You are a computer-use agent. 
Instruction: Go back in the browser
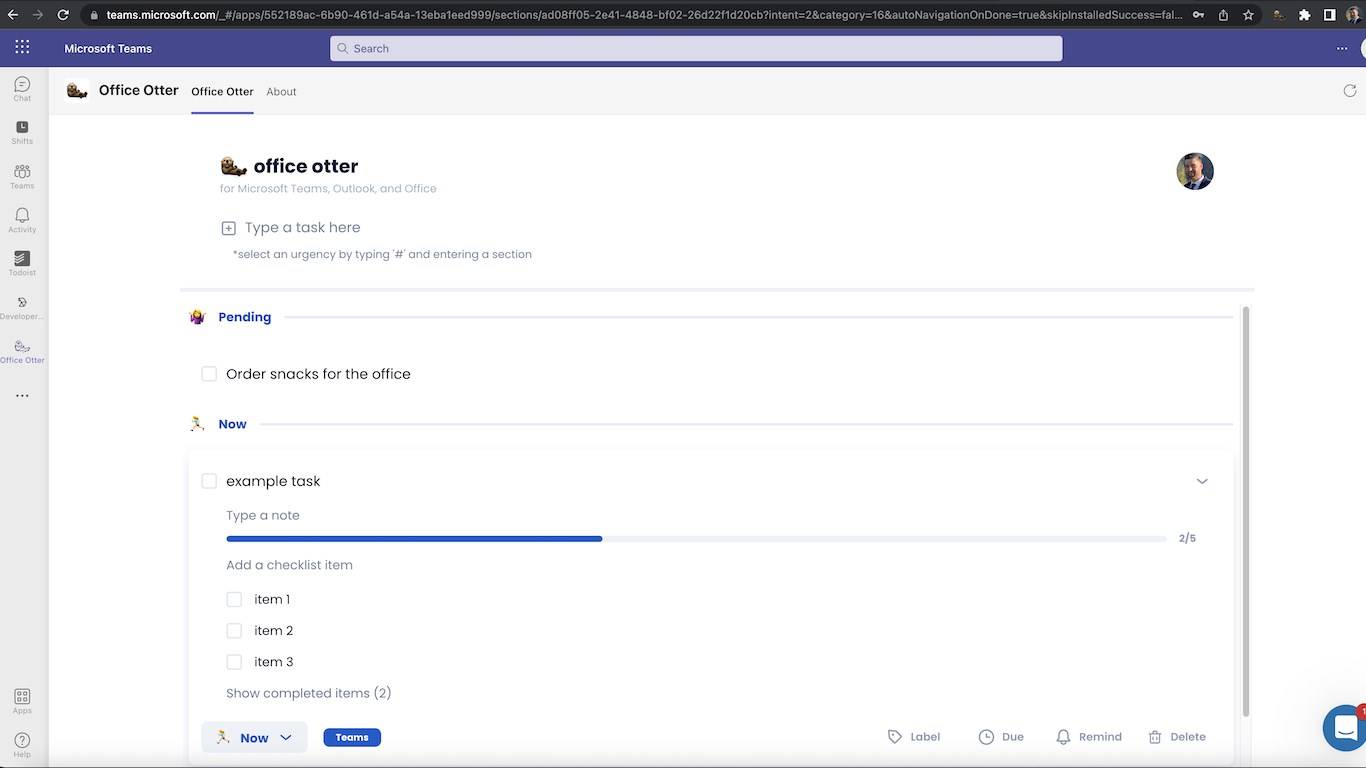tap(12, 15)
